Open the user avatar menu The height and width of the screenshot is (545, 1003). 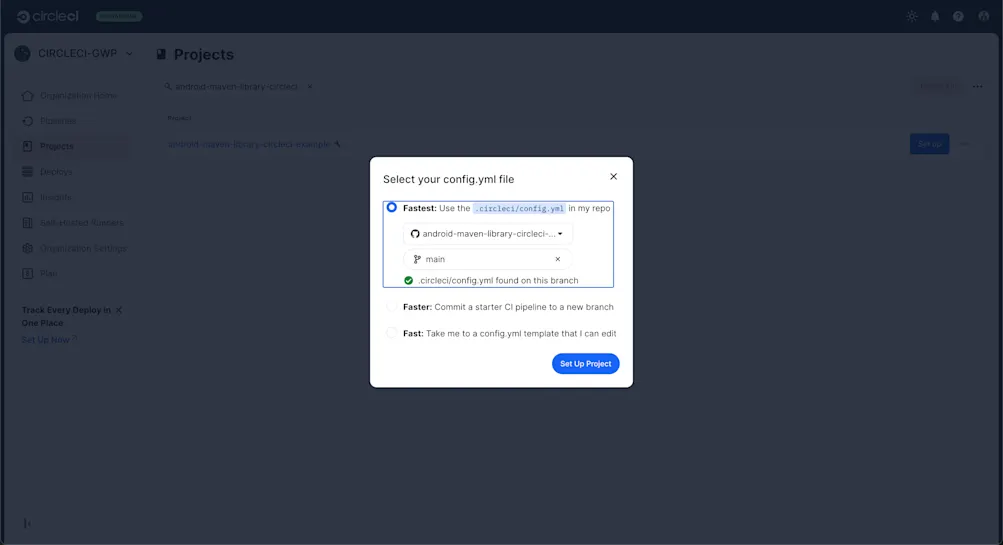pos(984,17)
